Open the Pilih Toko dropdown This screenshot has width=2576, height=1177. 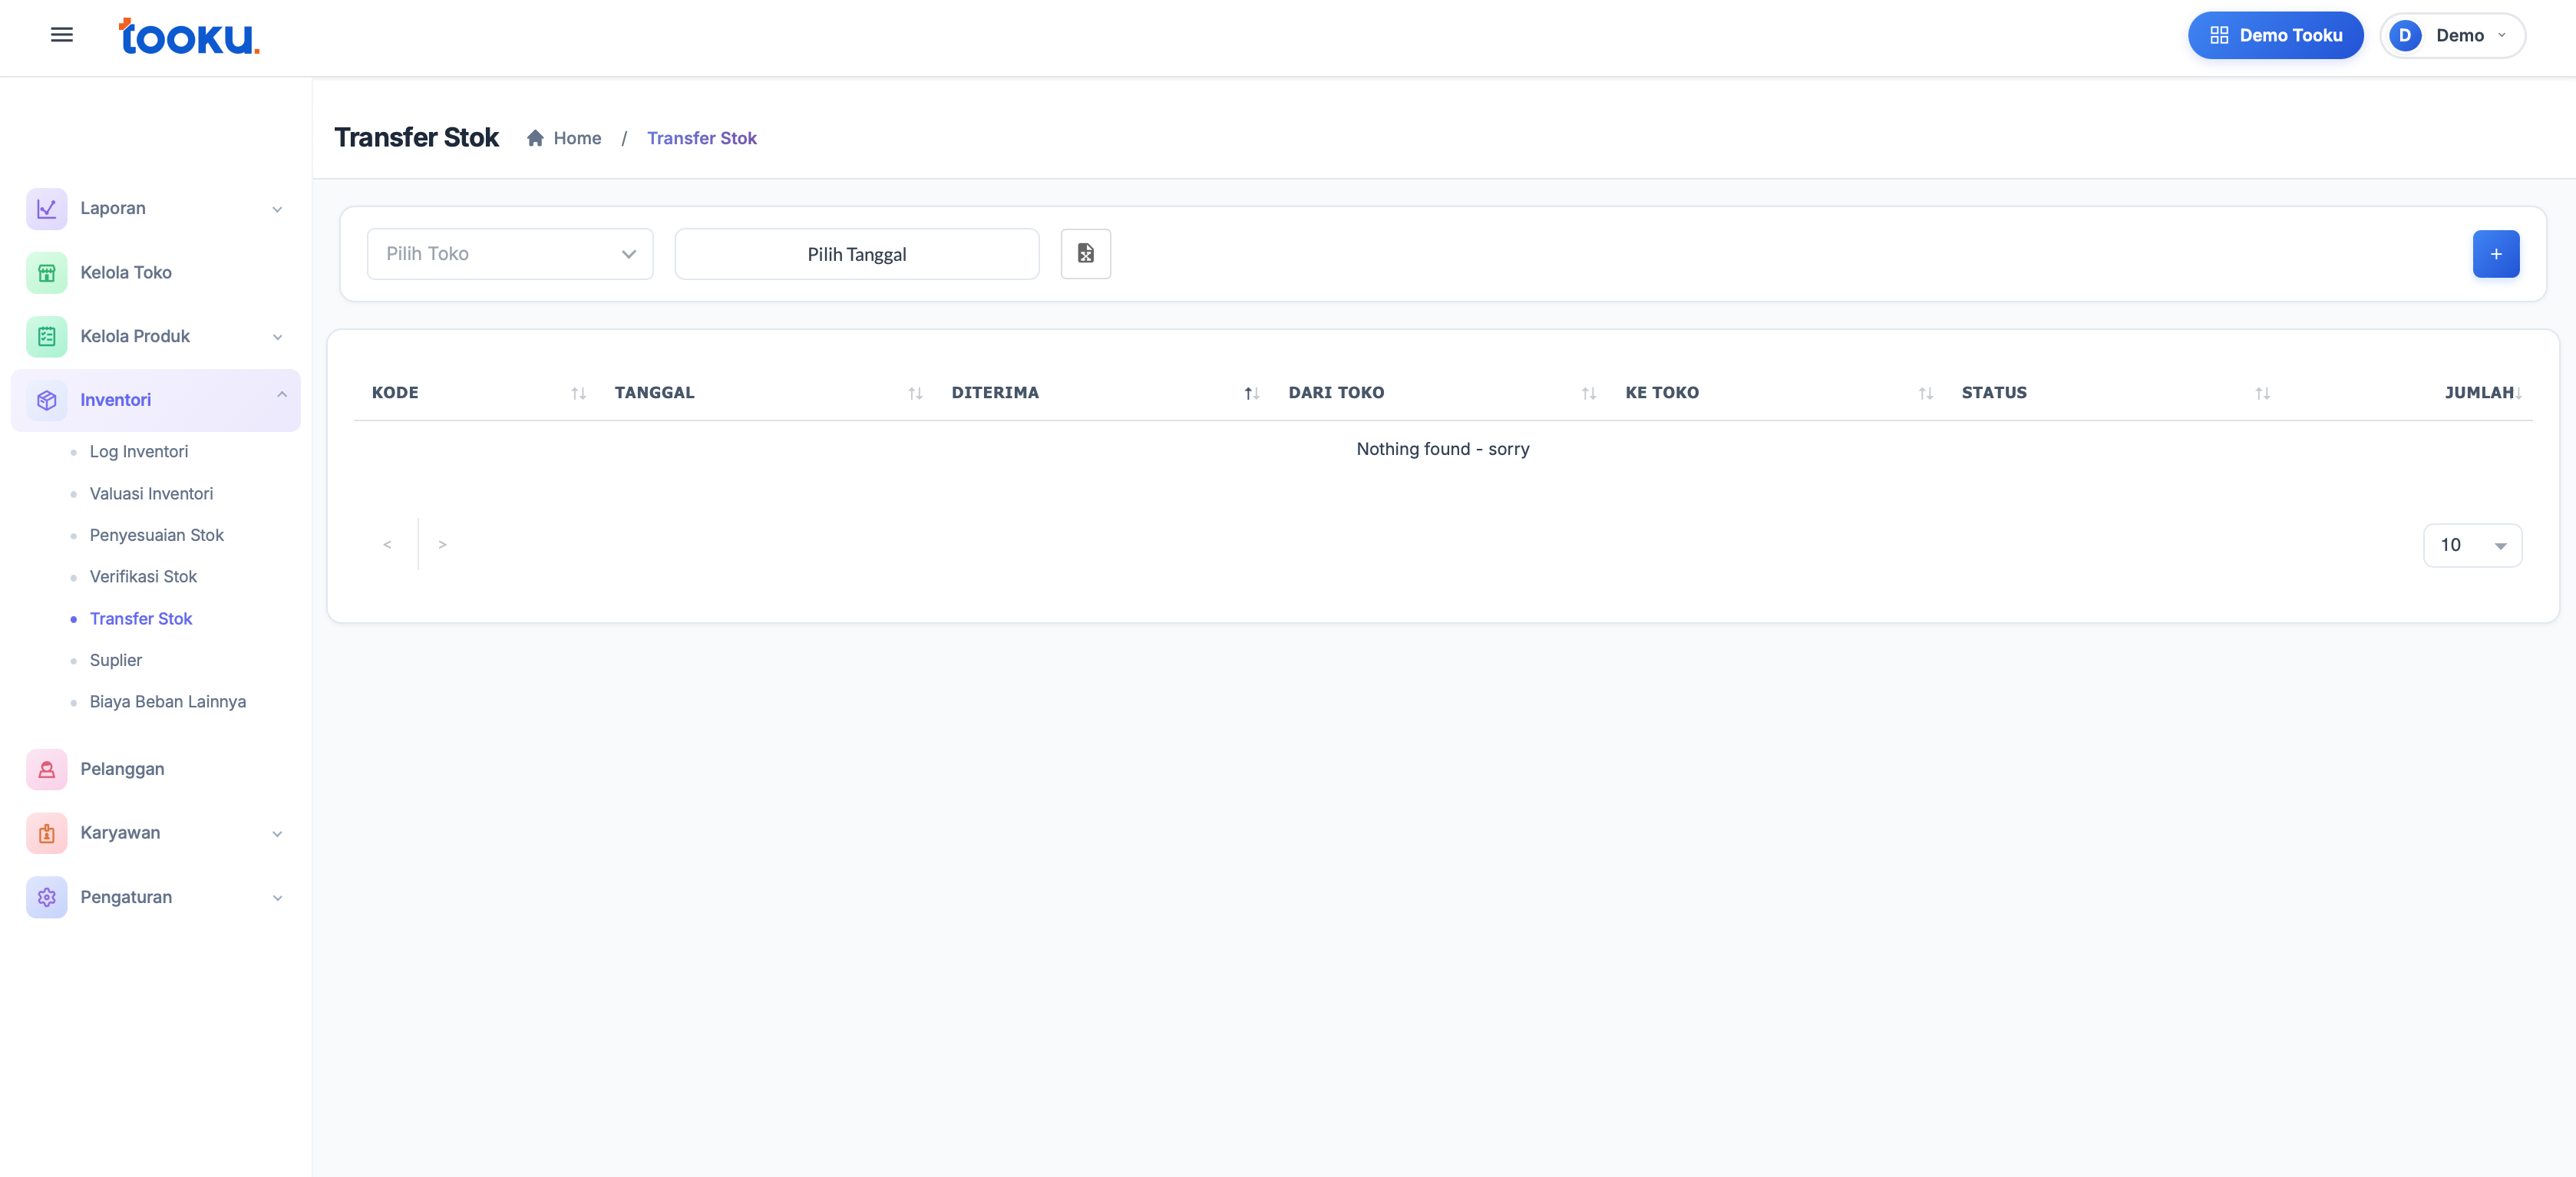pos(510,254)
